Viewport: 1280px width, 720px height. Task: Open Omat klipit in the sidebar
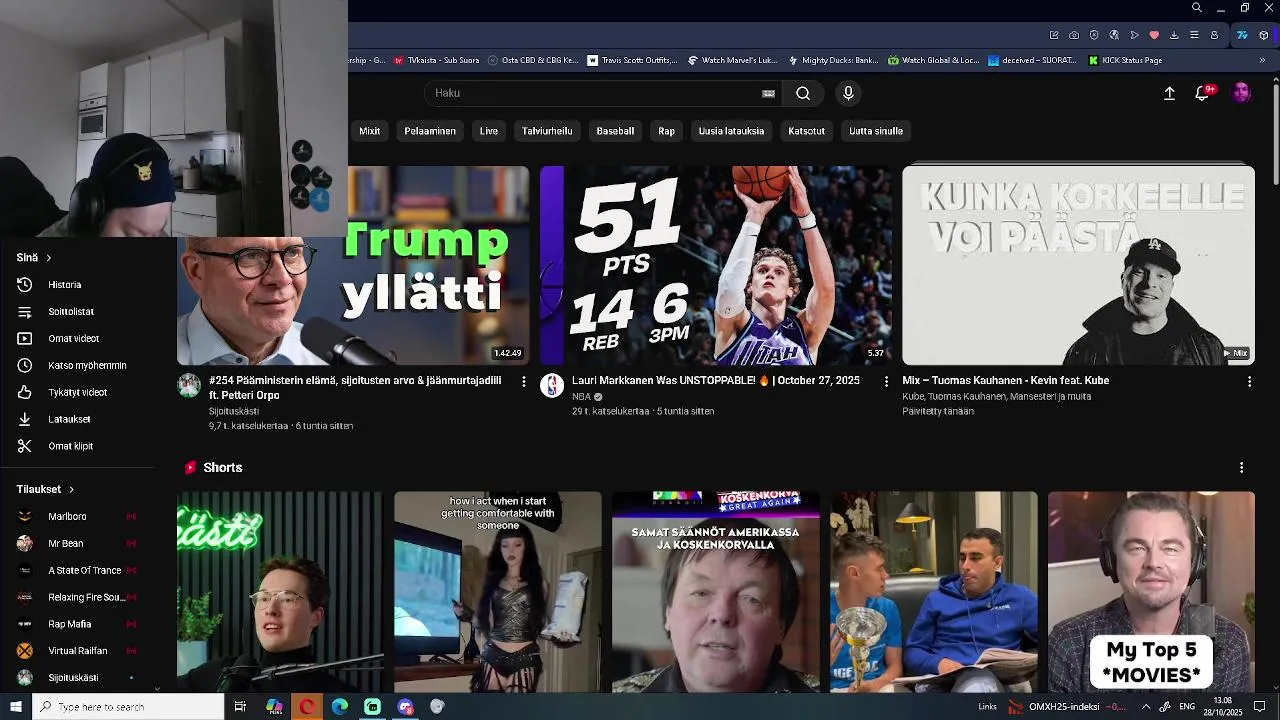pos(75,447)
